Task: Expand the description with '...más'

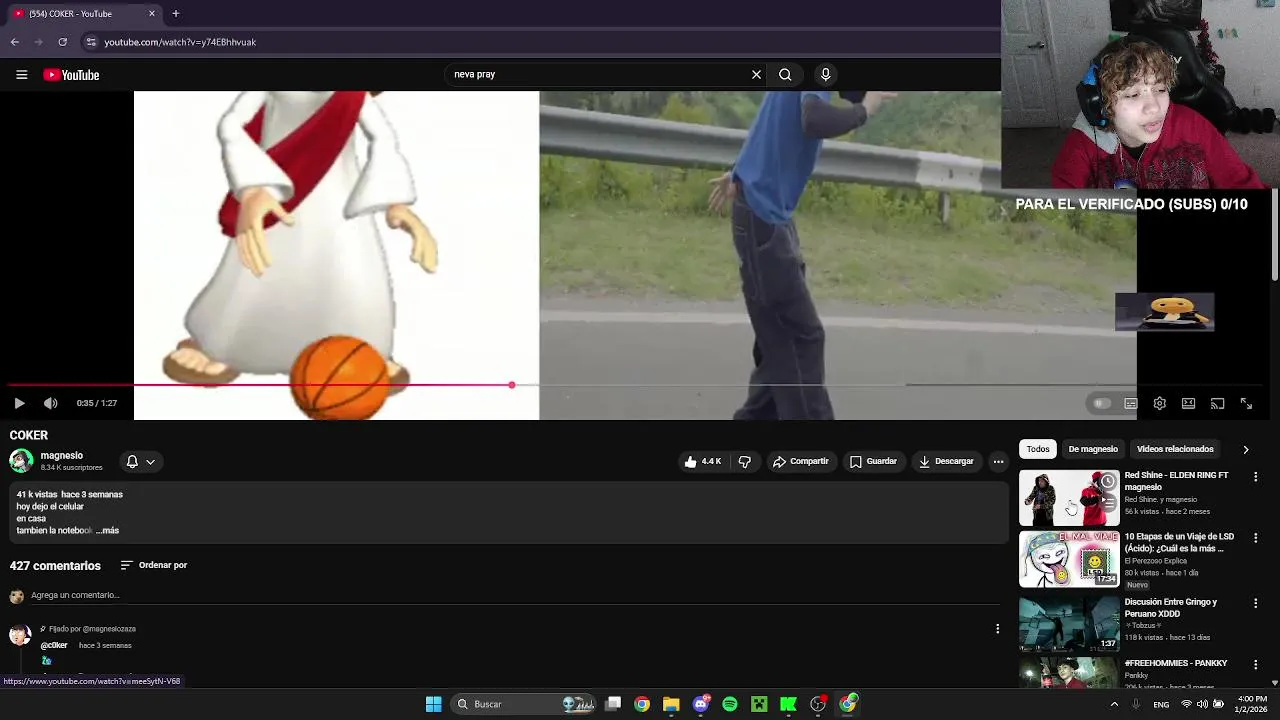Action: 108,531
